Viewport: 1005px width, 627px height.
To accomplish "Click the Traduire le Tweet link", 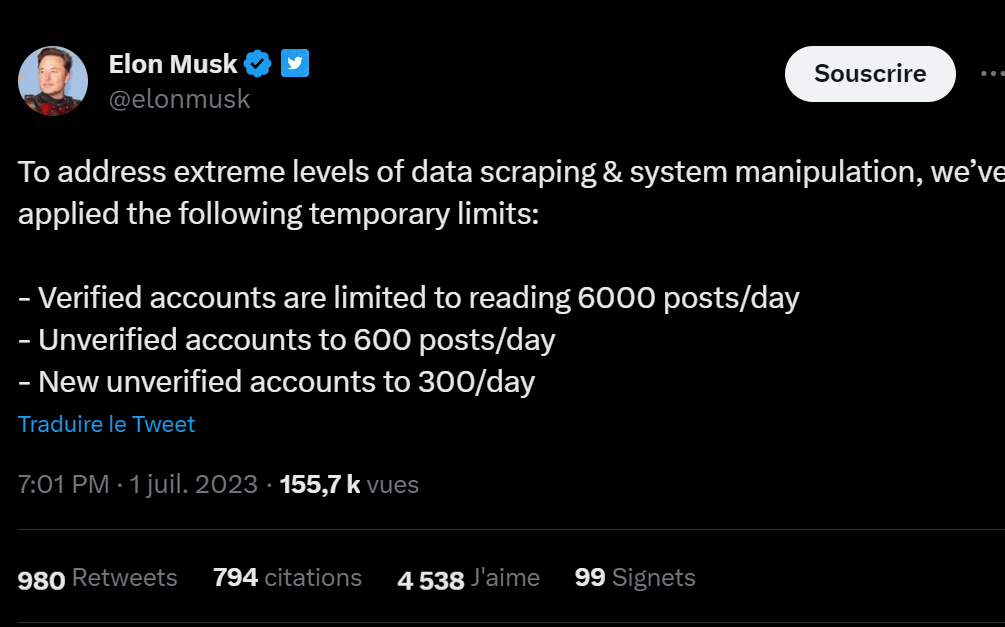I will pyautogui.click(x=106, y=424).
